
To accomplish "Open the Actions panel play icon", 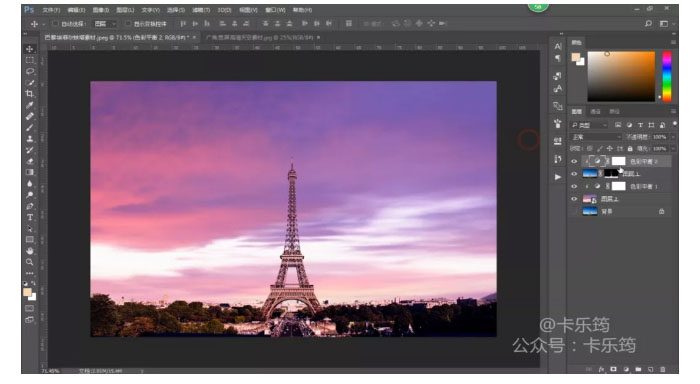I will (x=558, y=177).
